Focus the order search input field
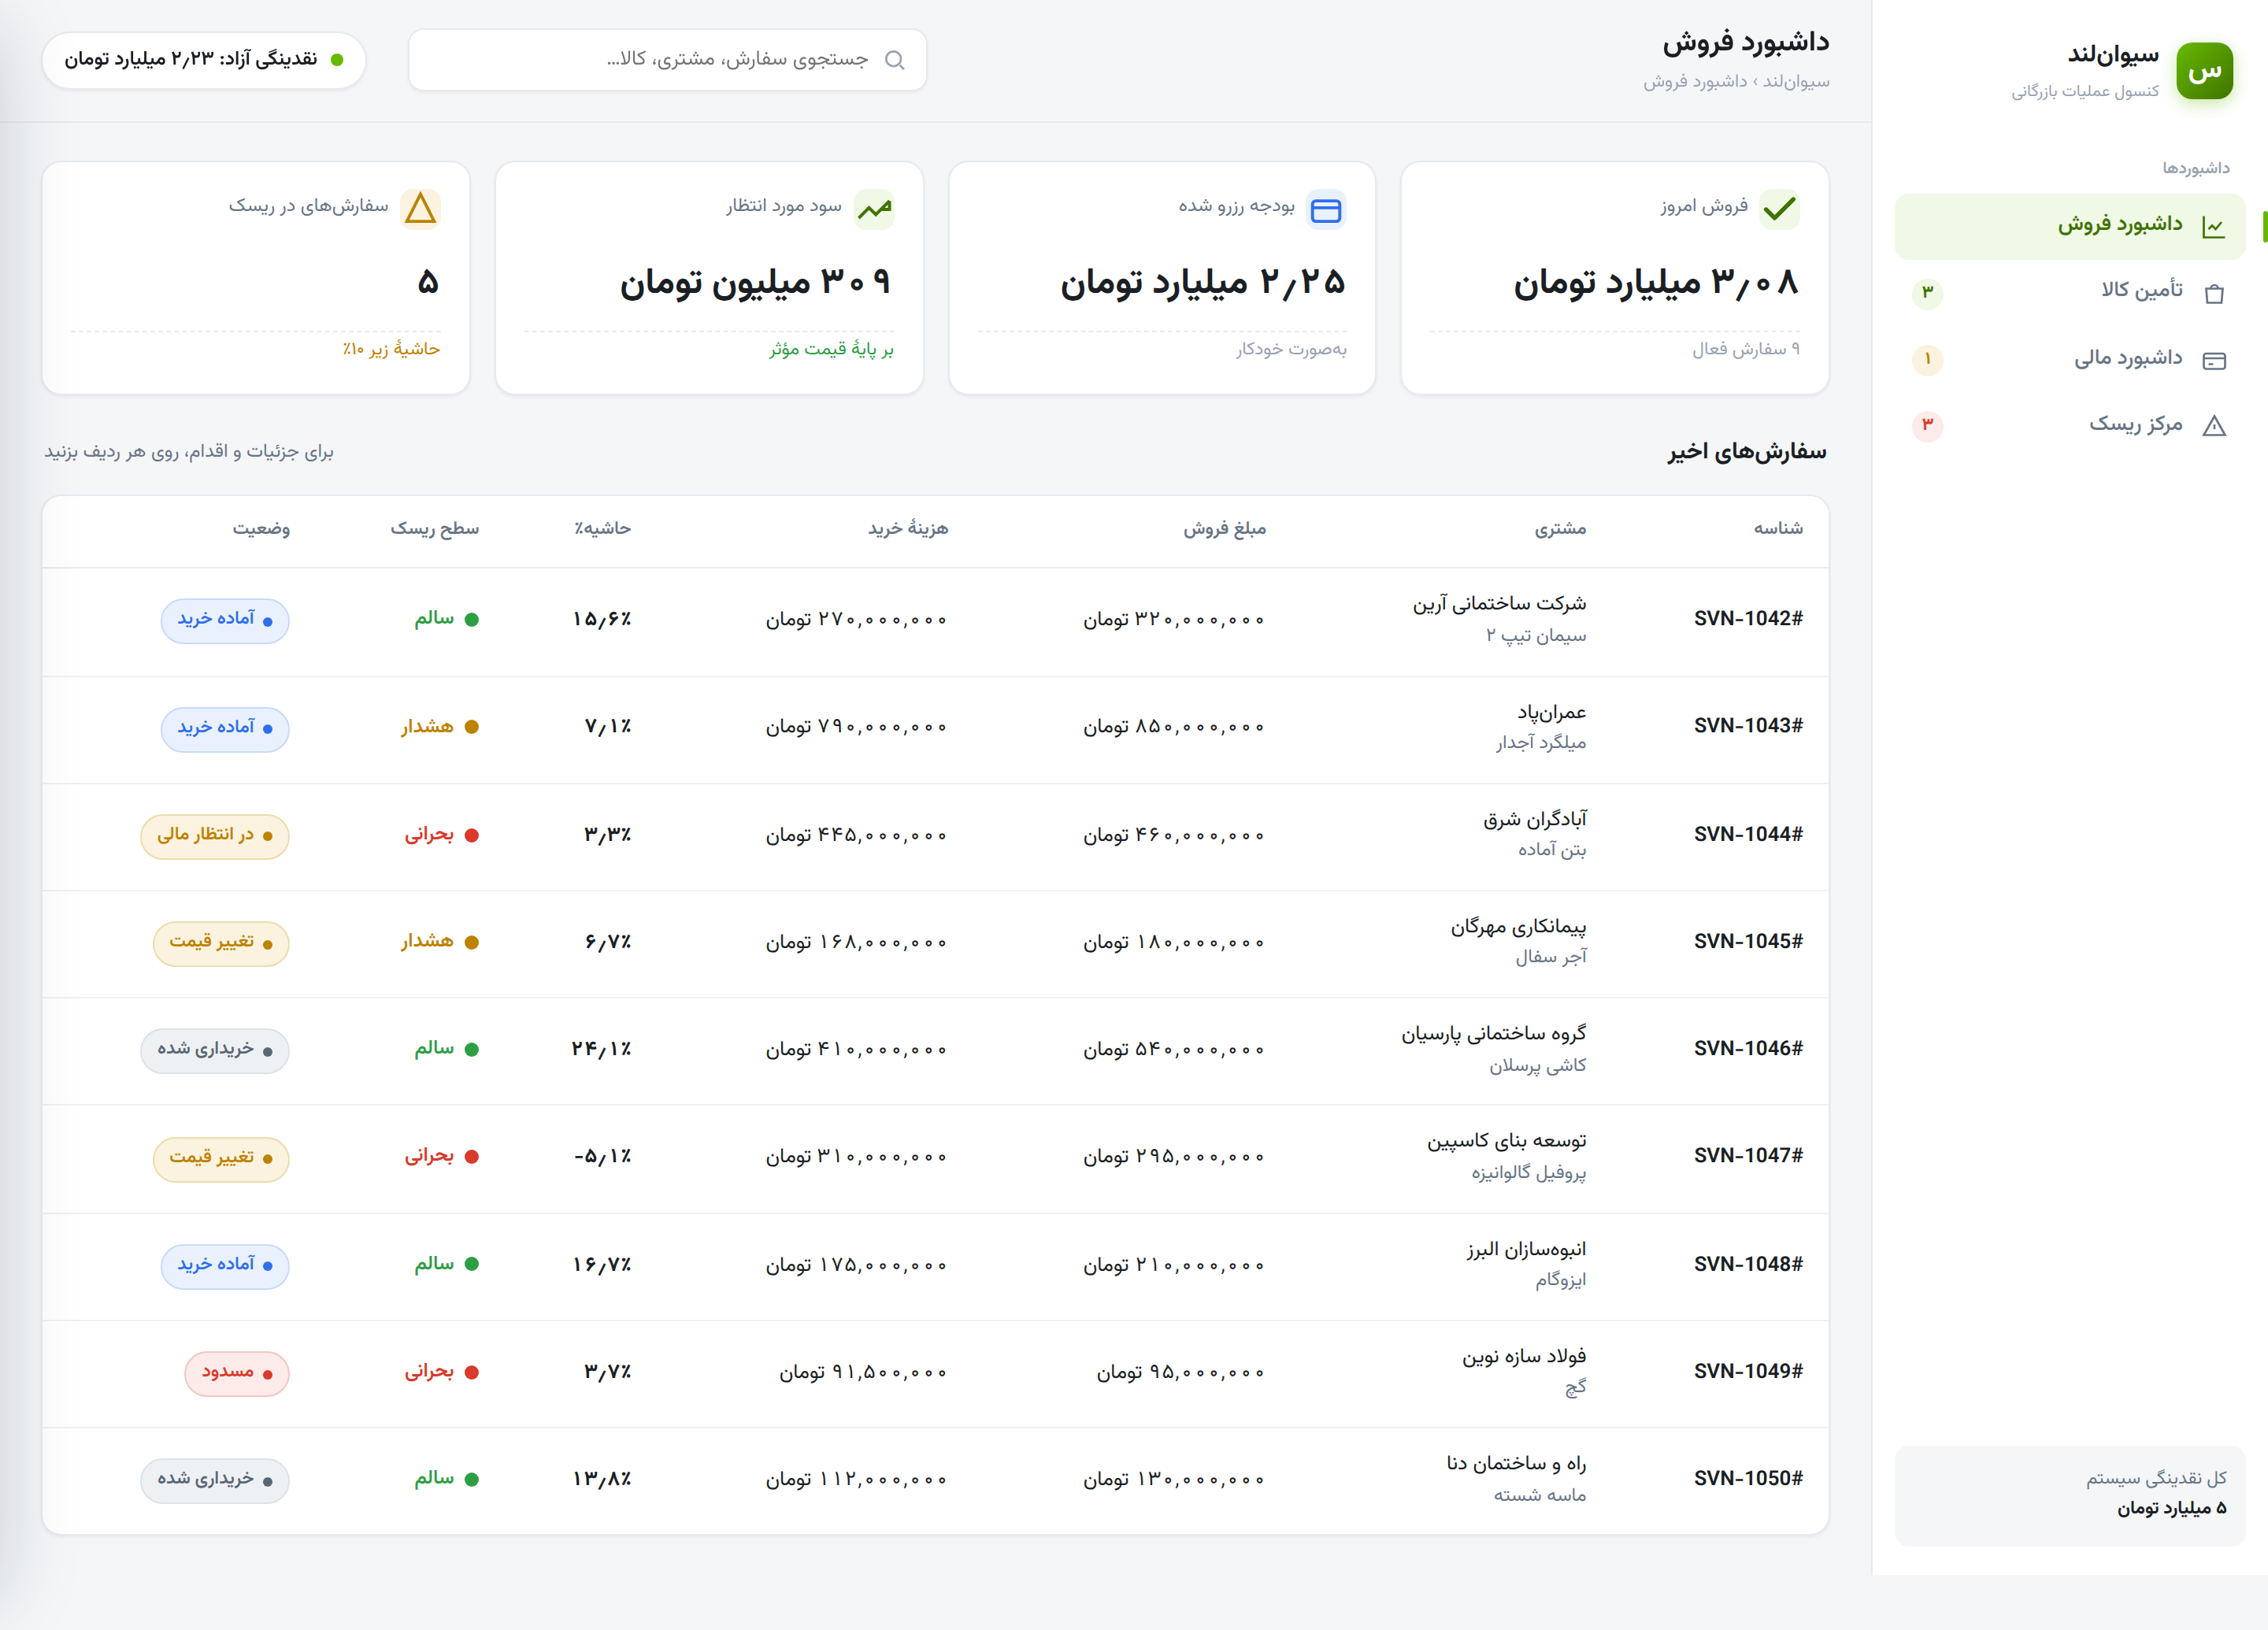 667,60
